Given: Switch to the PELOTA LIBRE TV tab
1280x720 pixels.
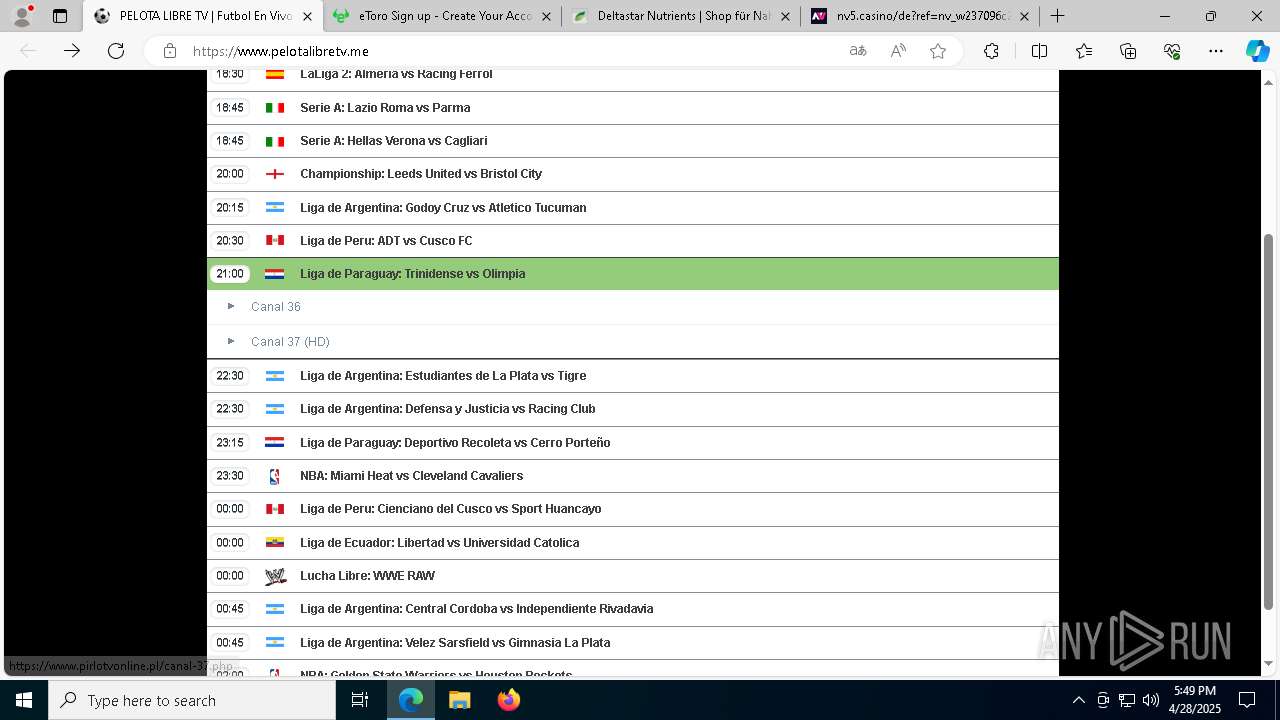Looking at the screenshot, I should coord(204,16).
